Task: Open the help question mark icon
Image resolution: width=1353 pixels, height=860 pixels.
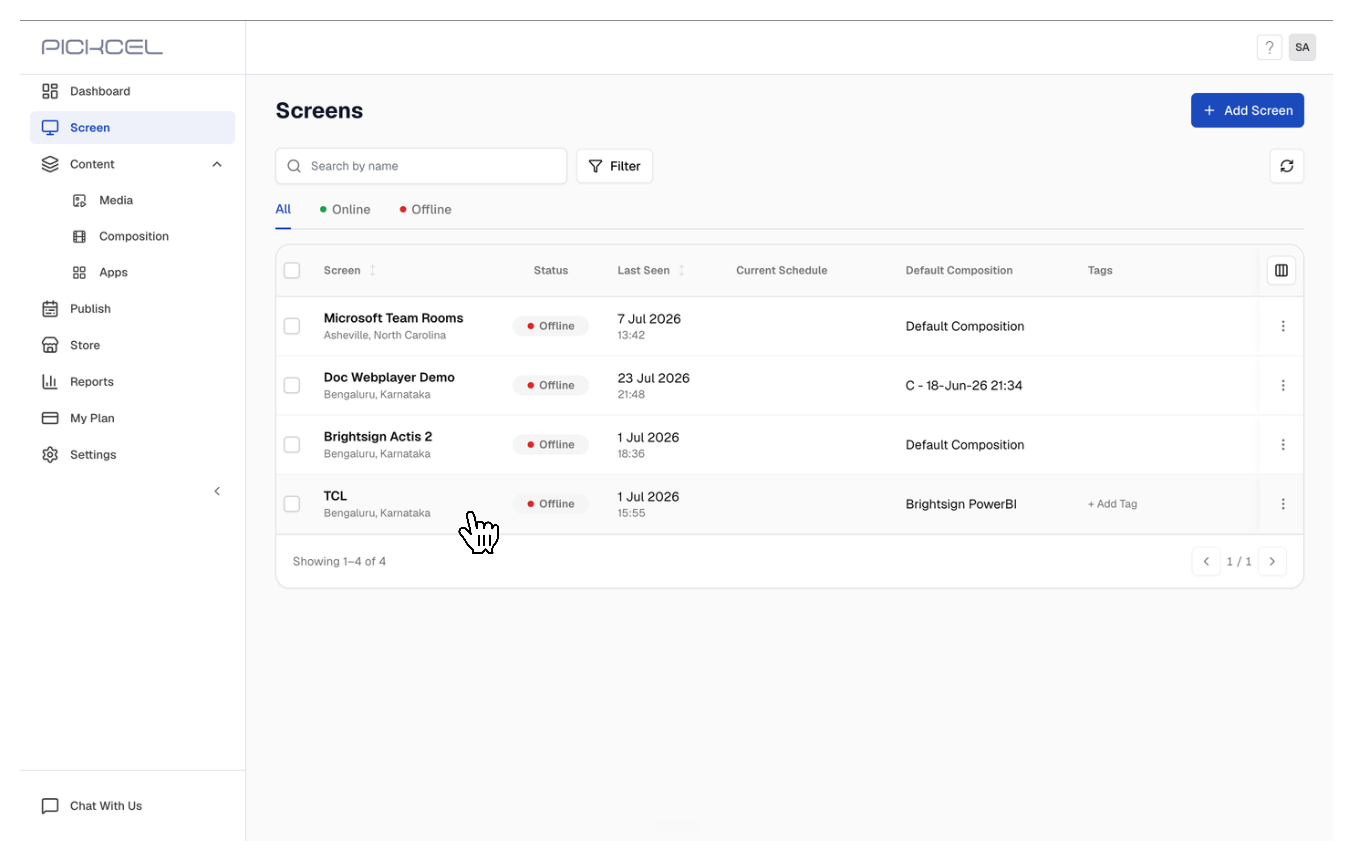Action: [1269, 47]
